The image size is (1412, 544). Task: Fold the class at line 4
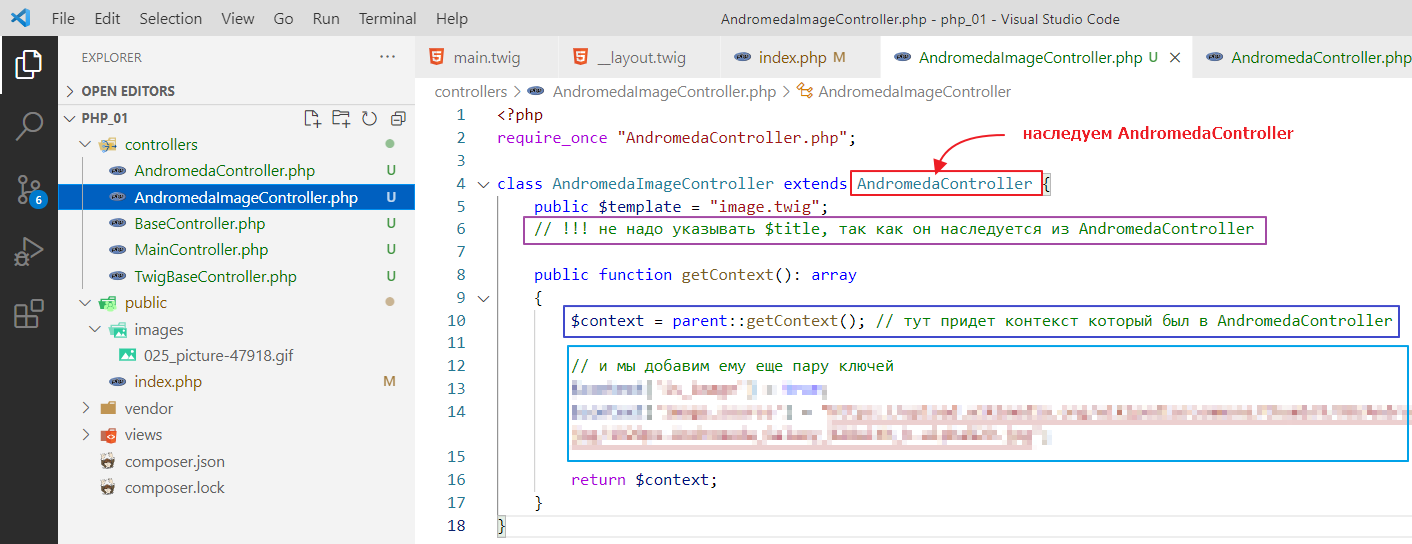tap(483, 184)
